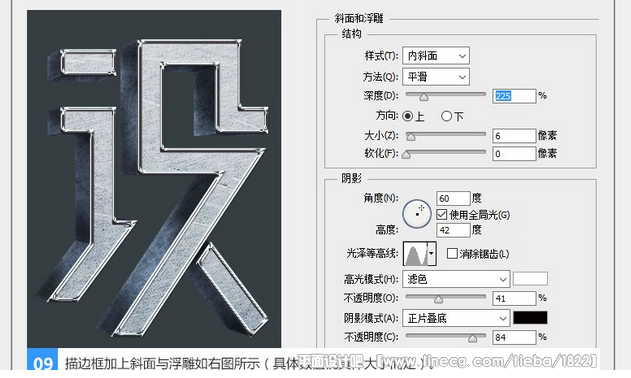Open the 样式 (Style) dropdown
The height and width of the screenshot is (378, 631).
tap(436, 56)
